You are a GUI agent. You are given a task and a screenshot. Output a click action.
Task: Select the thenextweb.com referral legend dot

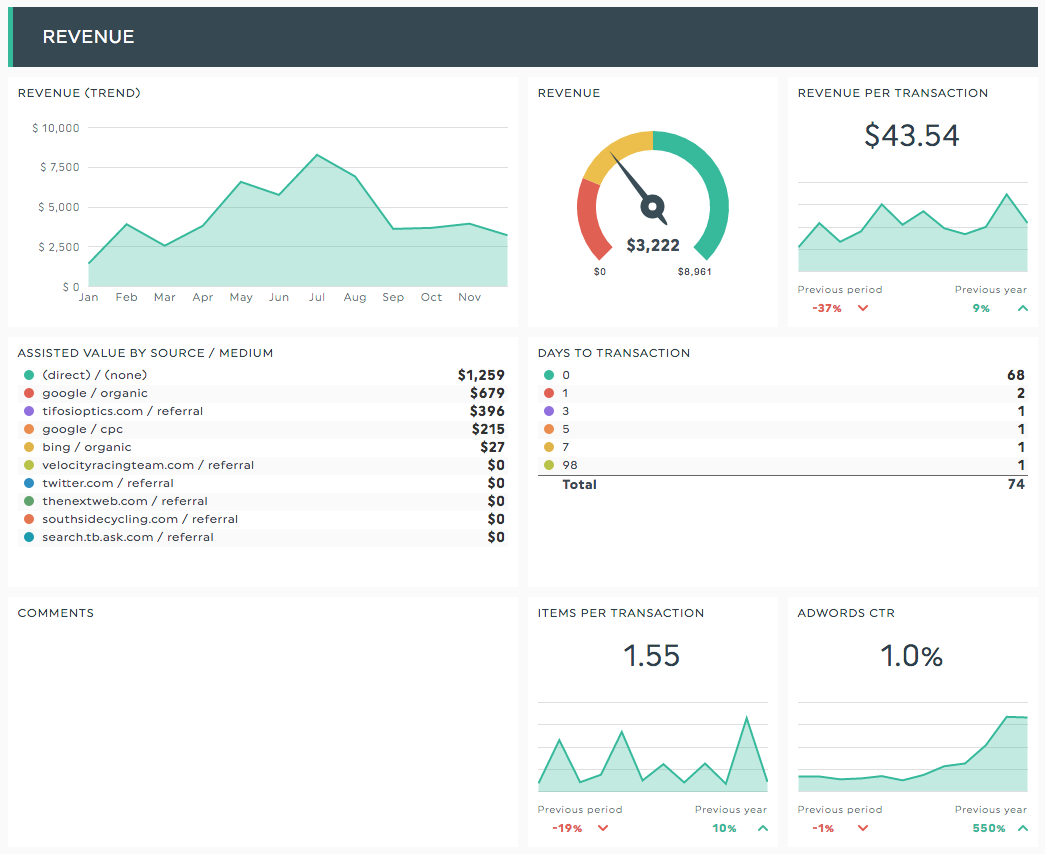pyautogui.click(x=29, y=501)
